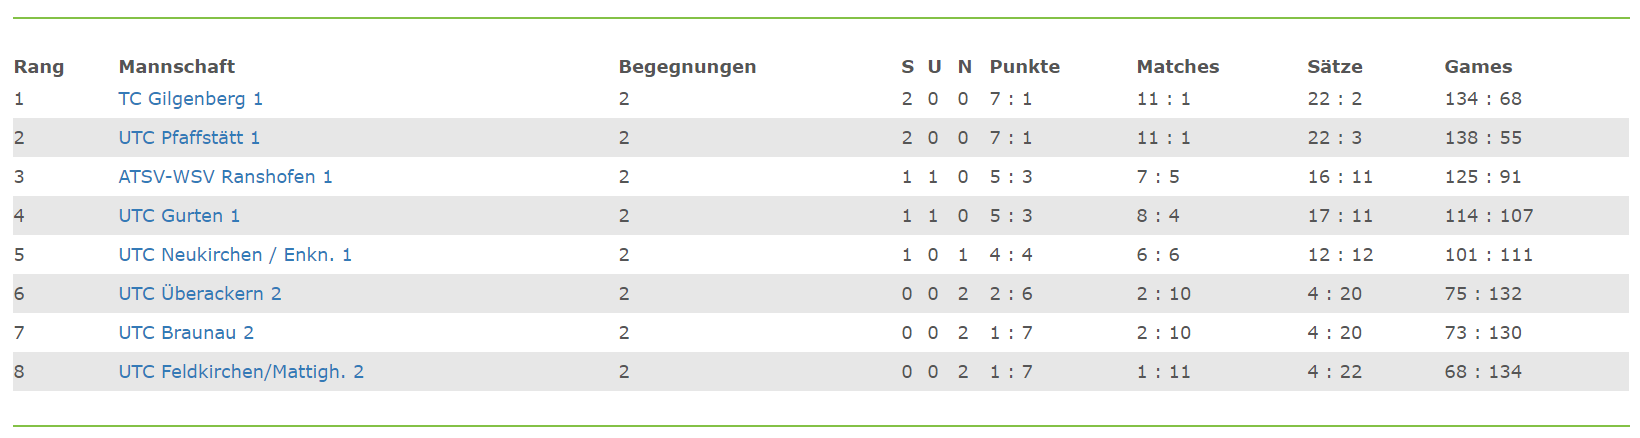Viewport: 1640px width, 438px height.
Task: Select the 134 : 68 games cell
Action: (x=1483, y=99)
